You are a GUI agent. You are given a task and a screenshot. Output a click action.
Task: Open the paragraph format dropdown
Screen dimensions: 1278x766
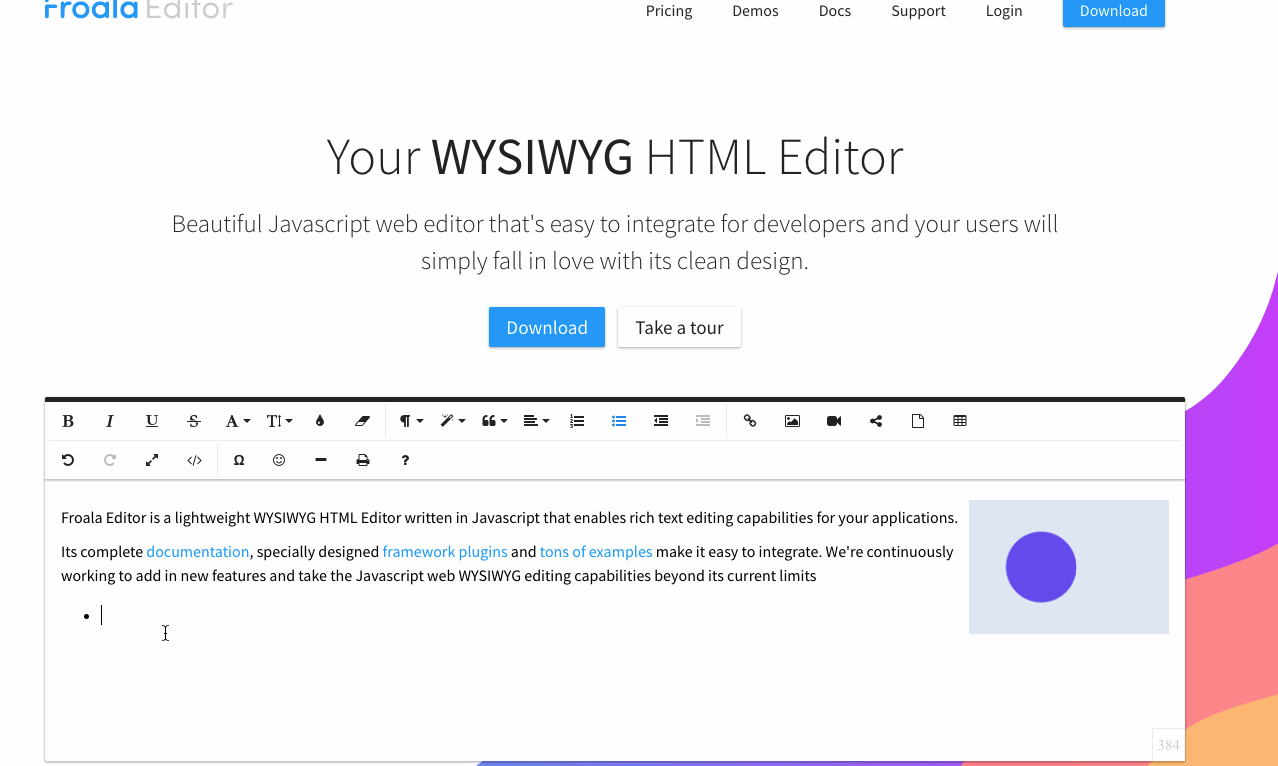point(411,421)
